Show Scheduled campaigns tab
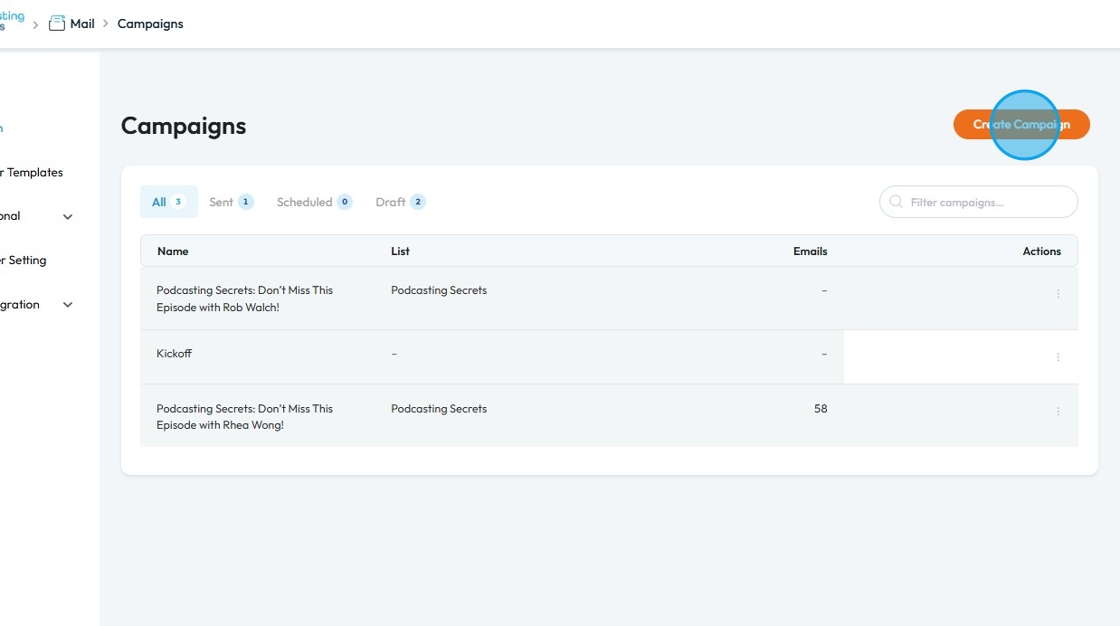Image resolution: width=1120 pixels, height=626 pixels. pyautogui.click(x=314, y=202)
